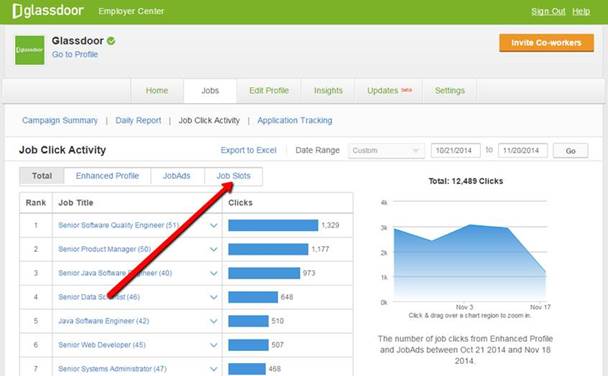Select the Job Click Activity sub-navigation item
The image size is (608, 376).
coord(209,121)
